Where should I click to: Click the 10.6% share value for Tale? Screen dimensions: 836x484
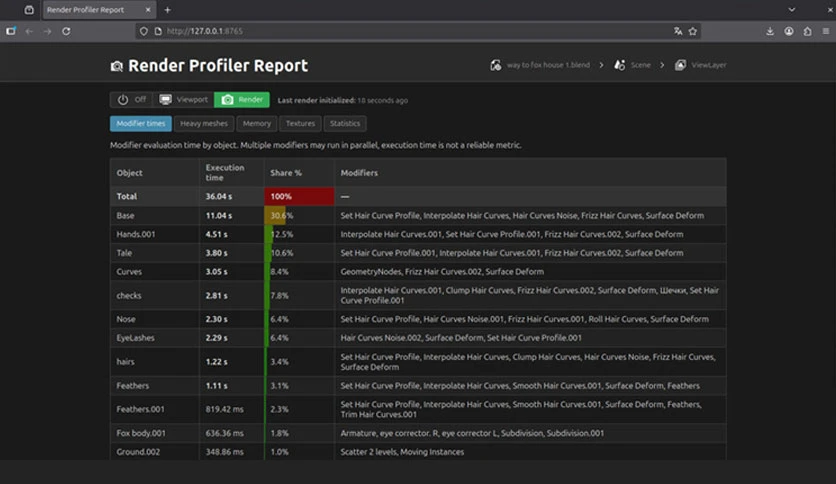coord(282,253)
